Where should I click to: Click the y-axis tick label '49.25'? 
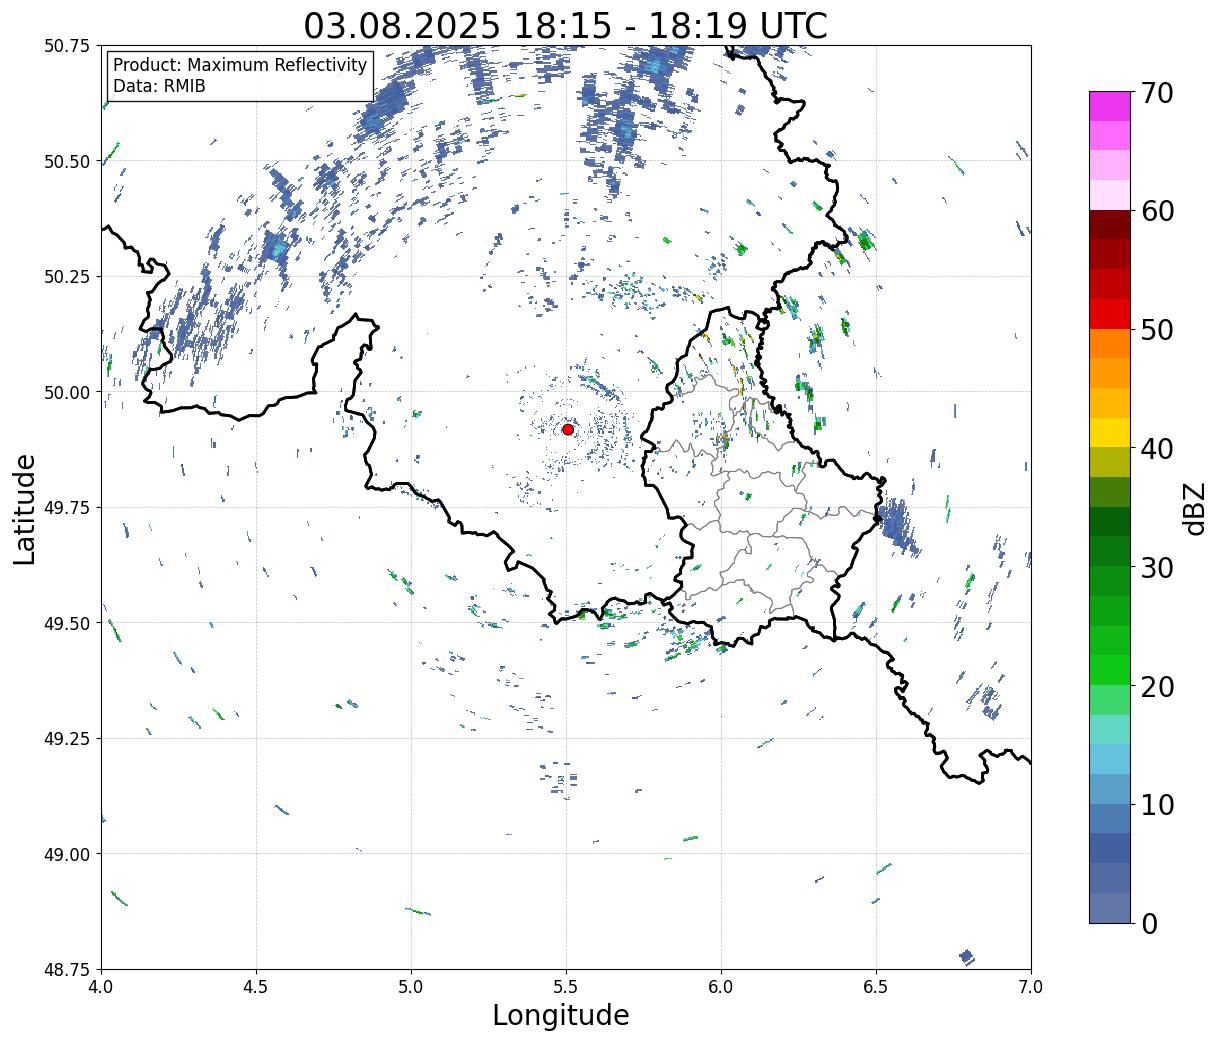click(67, 738)
